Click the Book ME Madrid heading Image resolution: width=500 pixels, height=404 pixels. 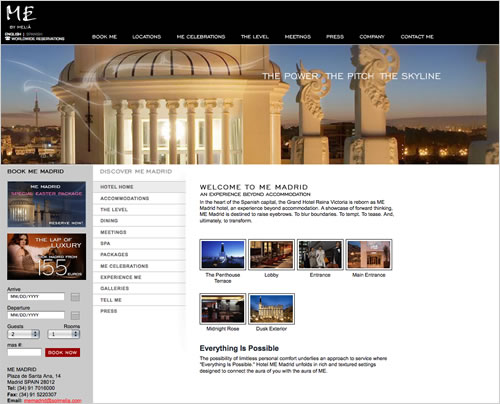(x=35, y=171)
